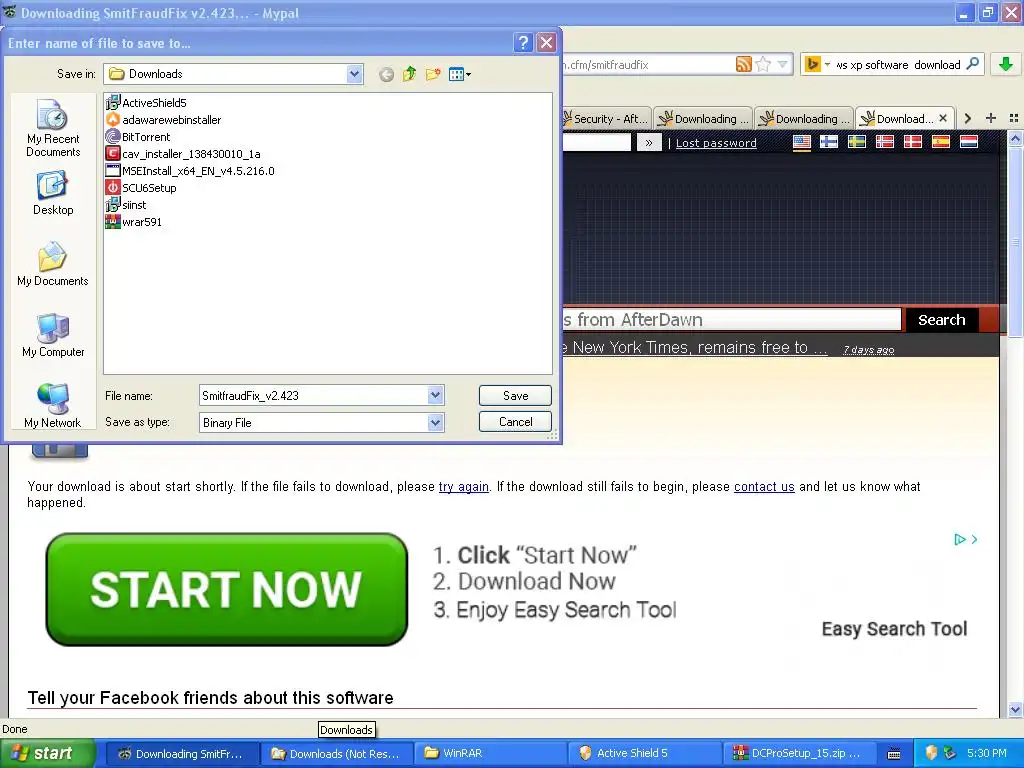Jump to Desktop in the places bar
1024x768 pixels.
pos(53,193)
